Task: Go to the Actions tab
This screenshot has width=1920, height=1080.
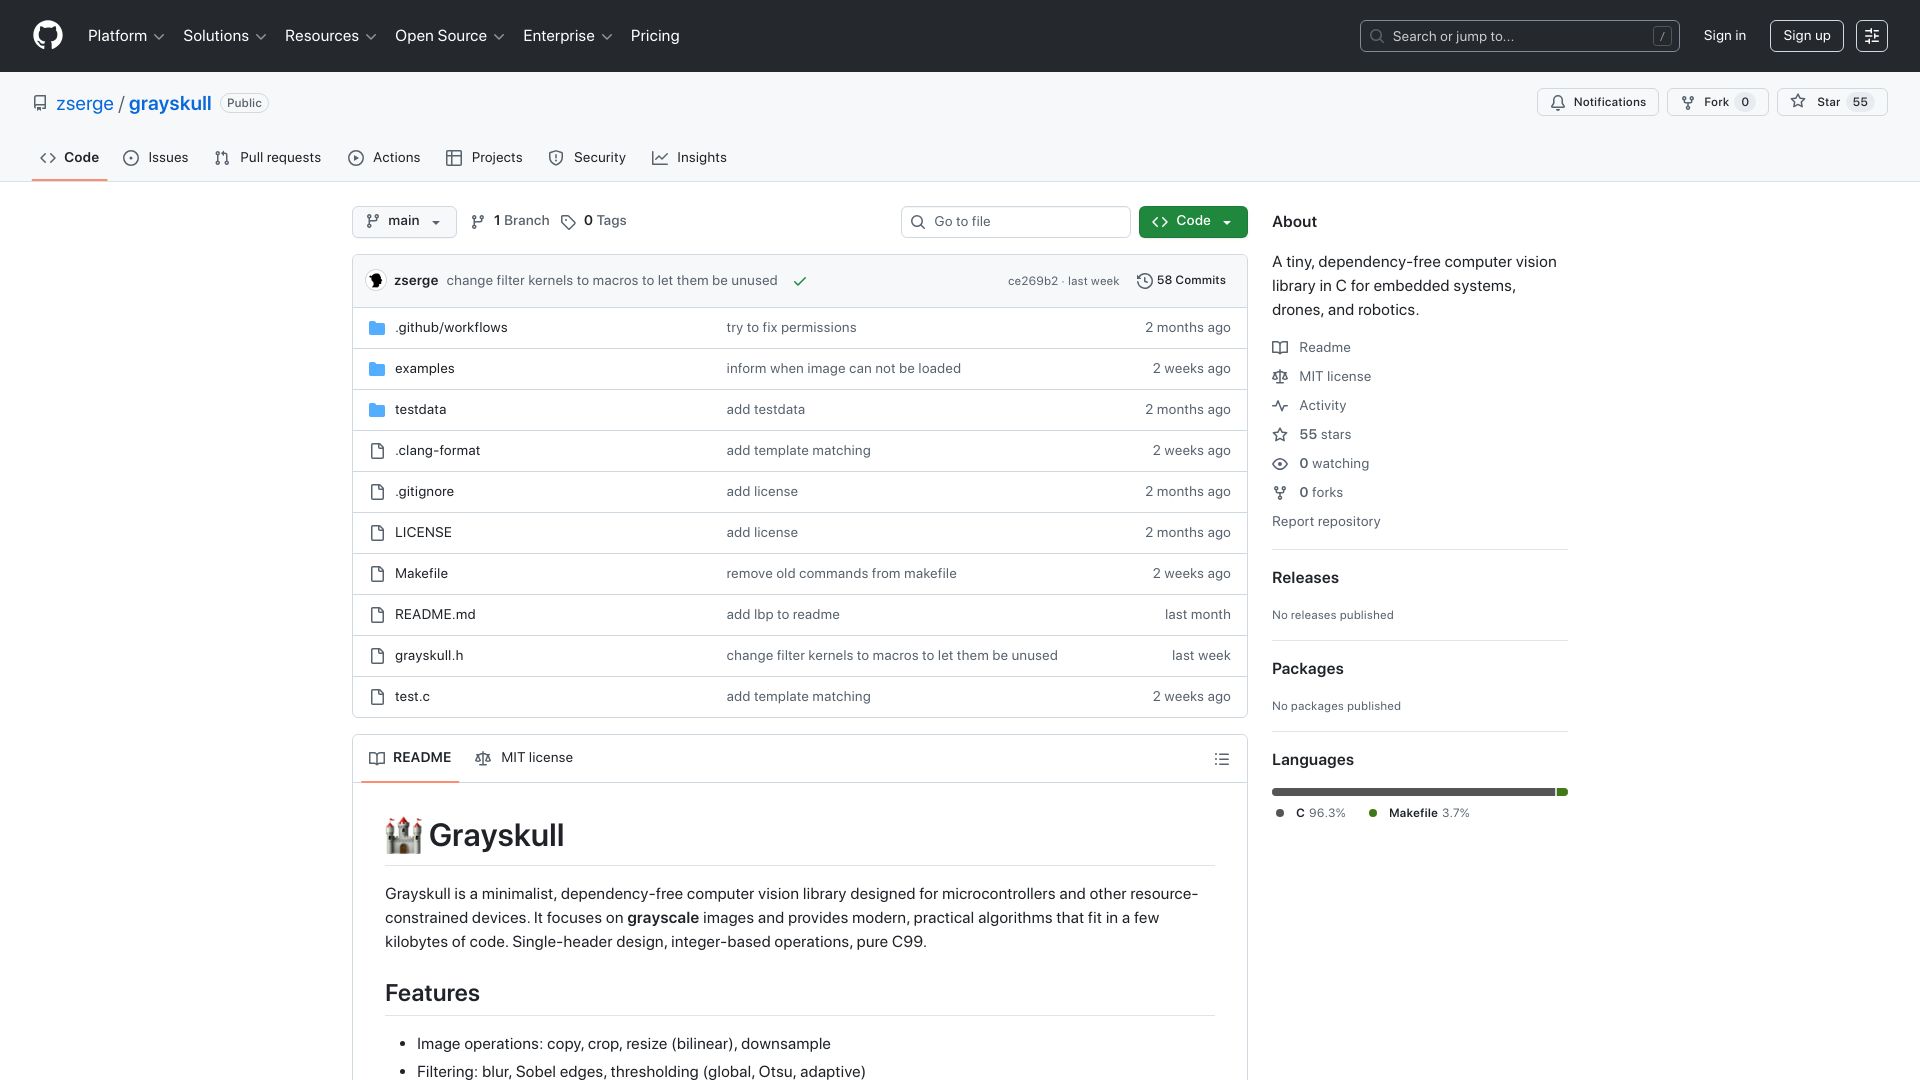Action: pyautogui.click(x=384, y=158)
